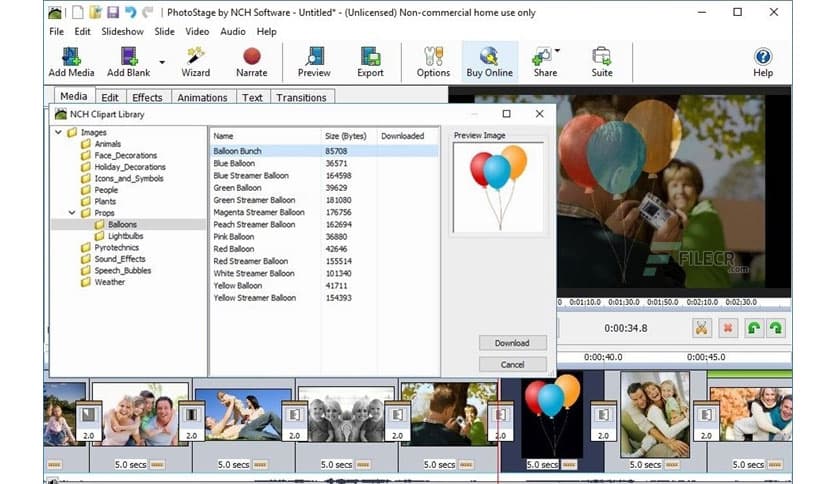The width and height of the screenshot is (836, 484).
Task: Open the Share dropdown arrow
Action: [x=558, y=51]
